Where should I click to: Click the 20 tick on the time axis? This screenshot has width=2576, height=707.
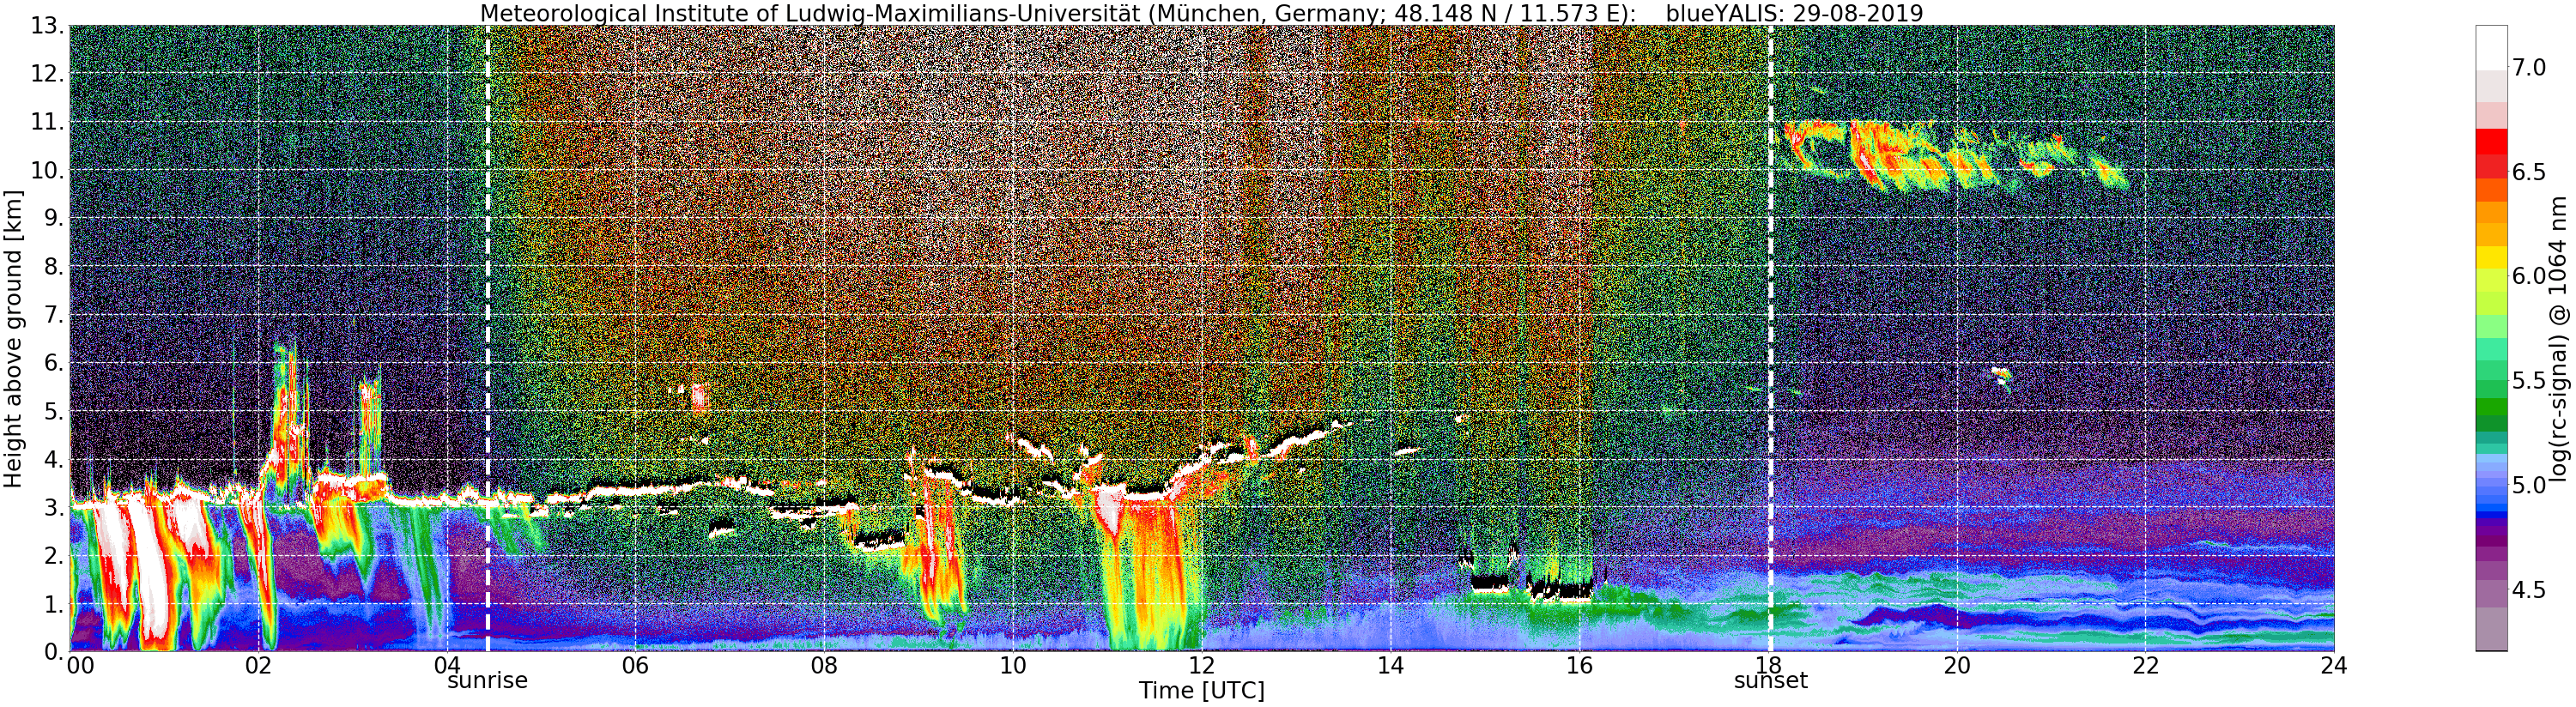pyautogui.click(x=1956, y=665)
